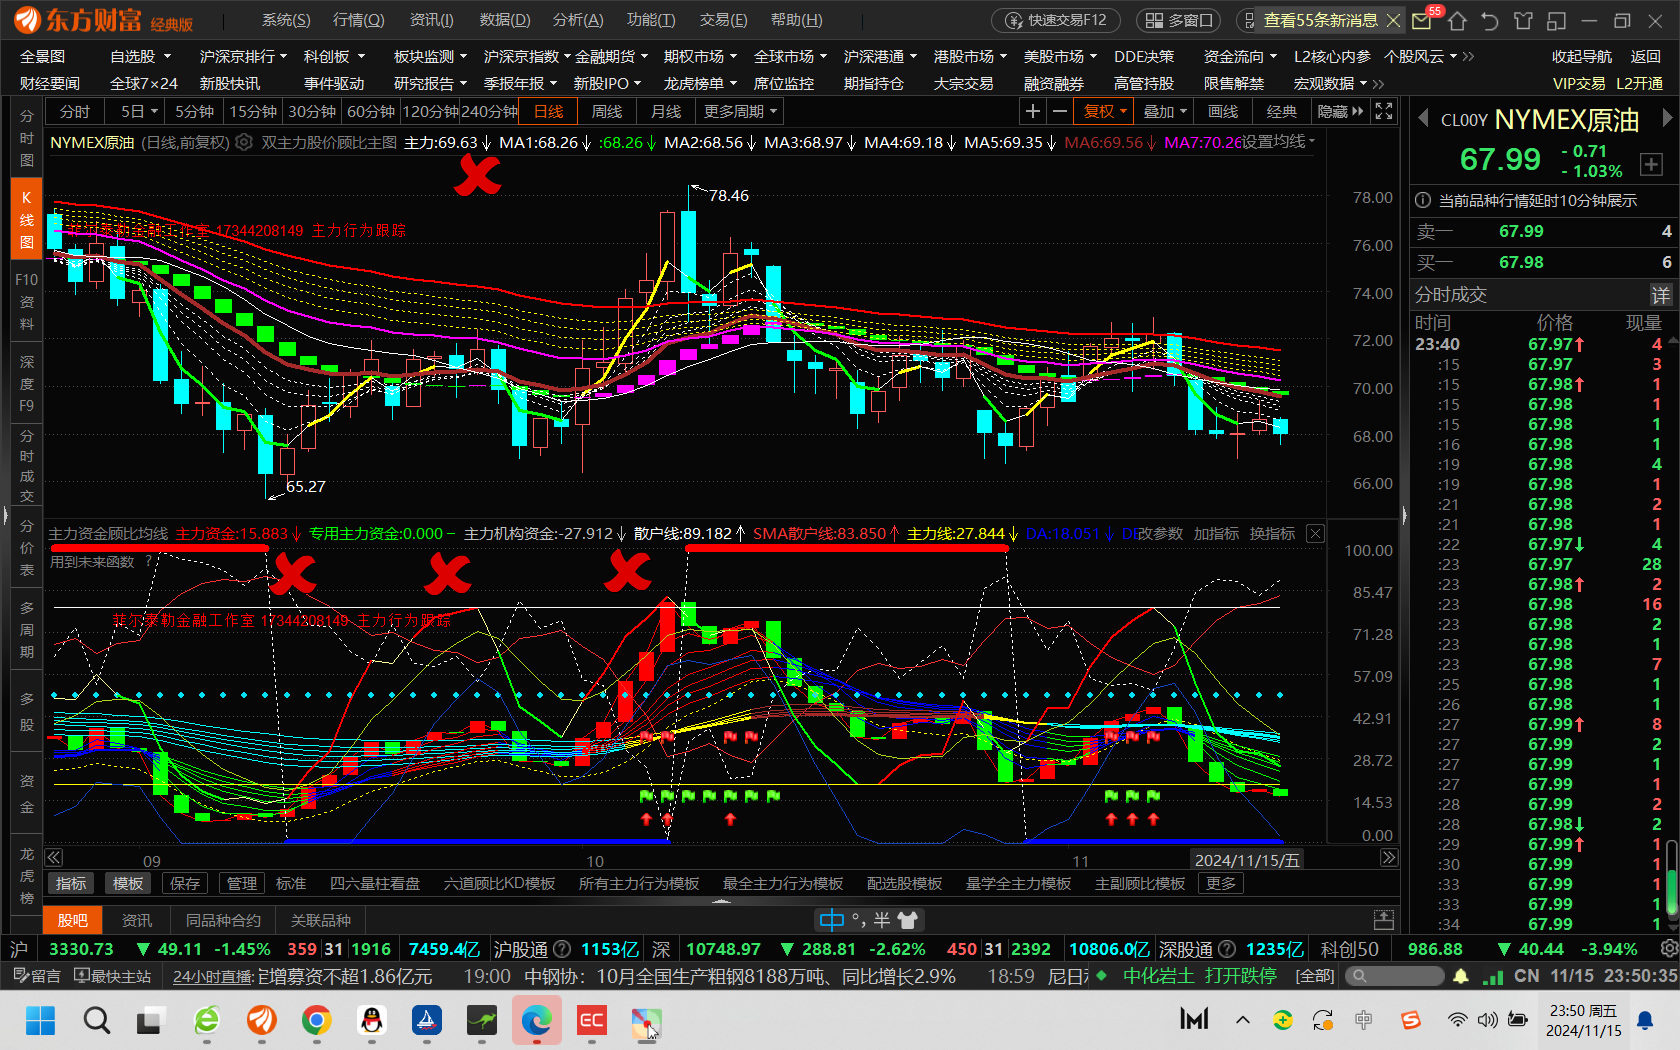Dismiss the 55 new messages notification
The height and width of the screenshot is (1050, 1680).
1393,20
